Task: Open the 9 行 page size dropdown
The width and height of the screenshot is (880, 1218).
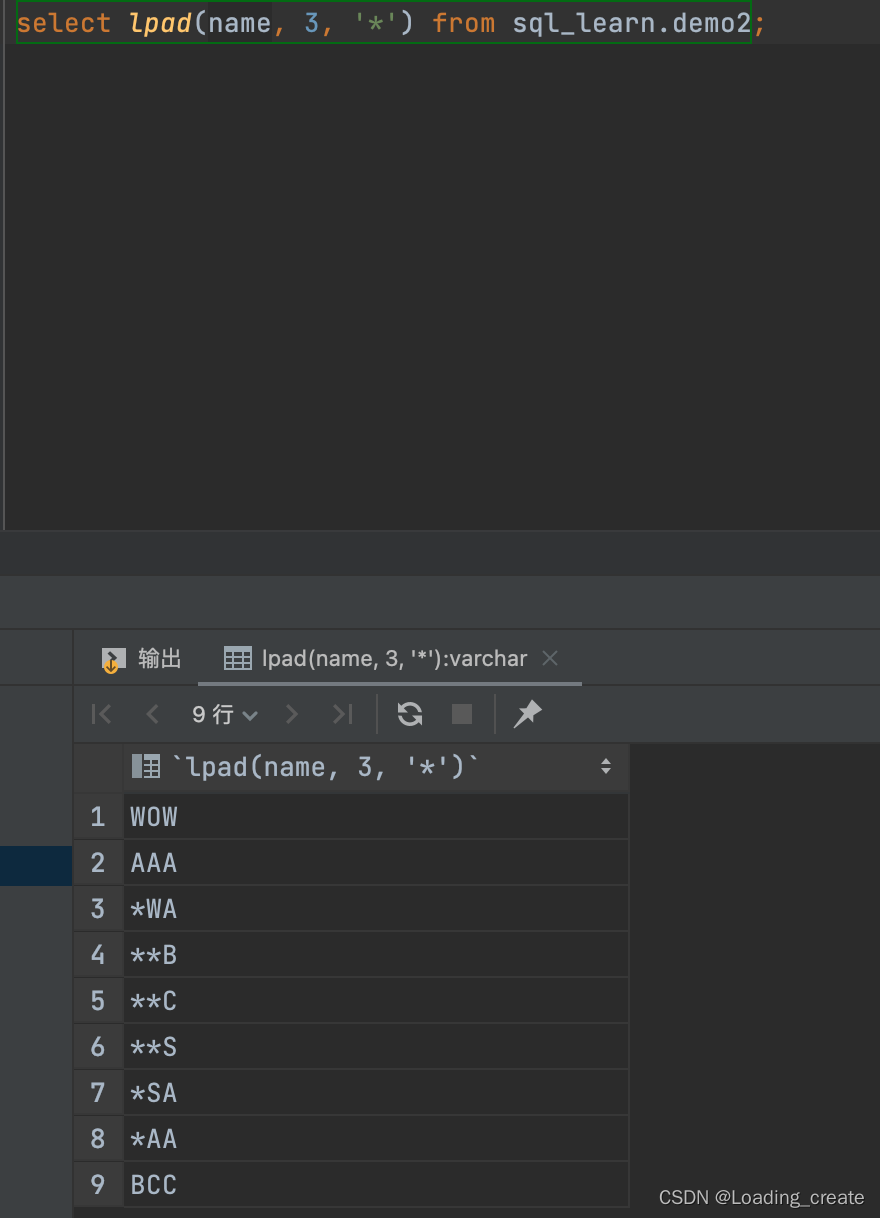Action: tap(225, 714)
